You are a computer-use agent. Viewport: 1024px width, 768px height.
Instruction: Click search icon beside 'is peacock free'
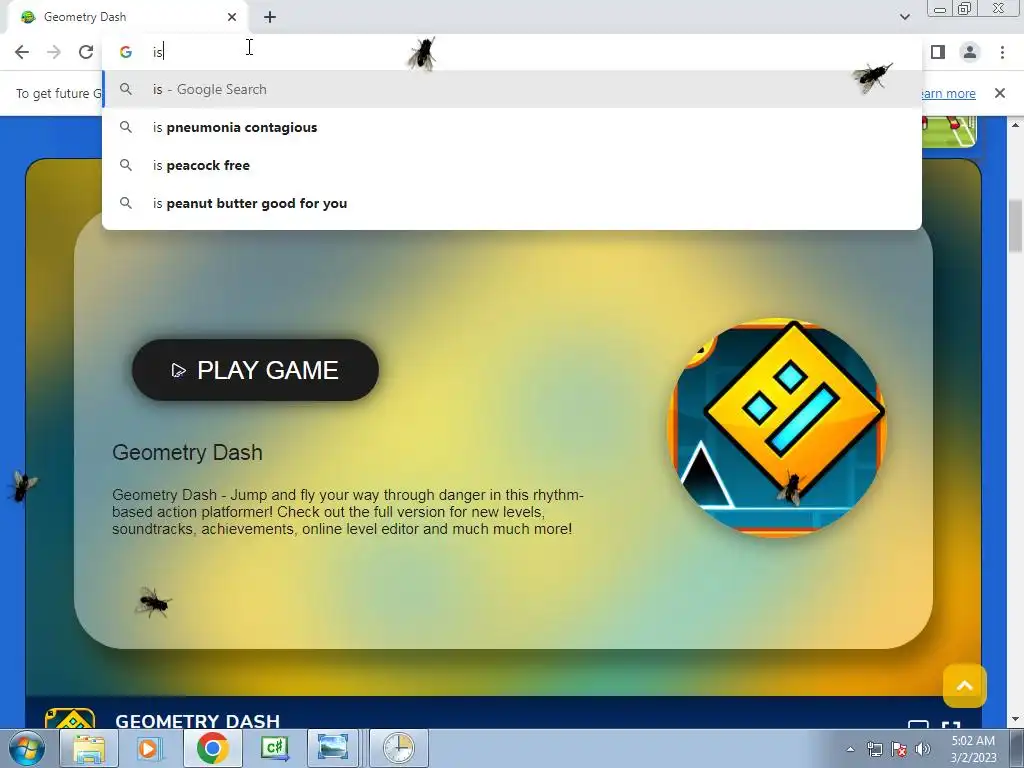126,165
